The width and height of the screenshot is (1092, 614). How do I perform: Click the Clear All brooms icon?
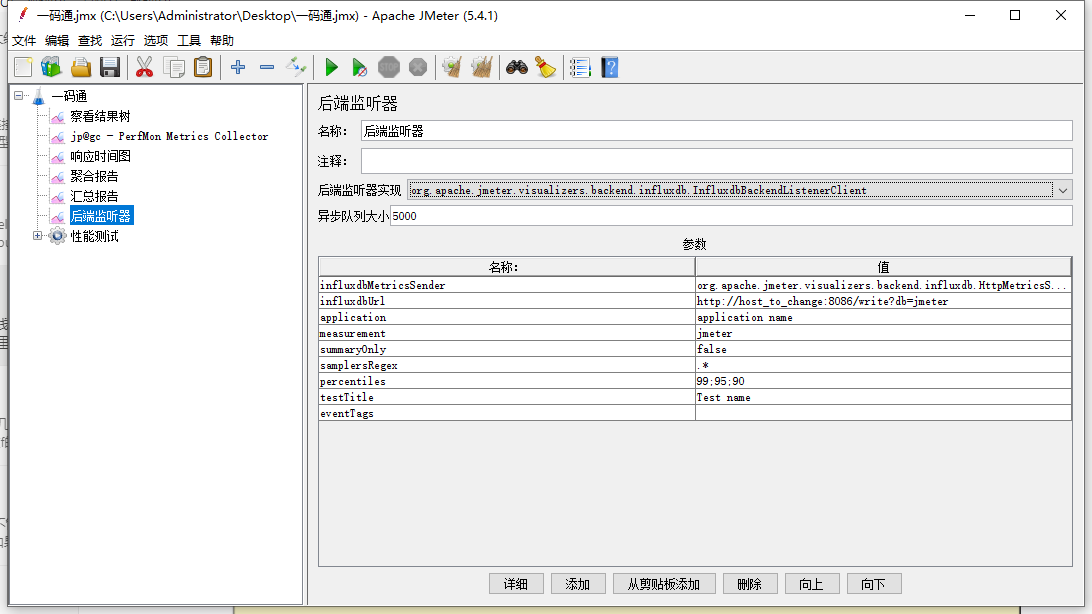481,68
